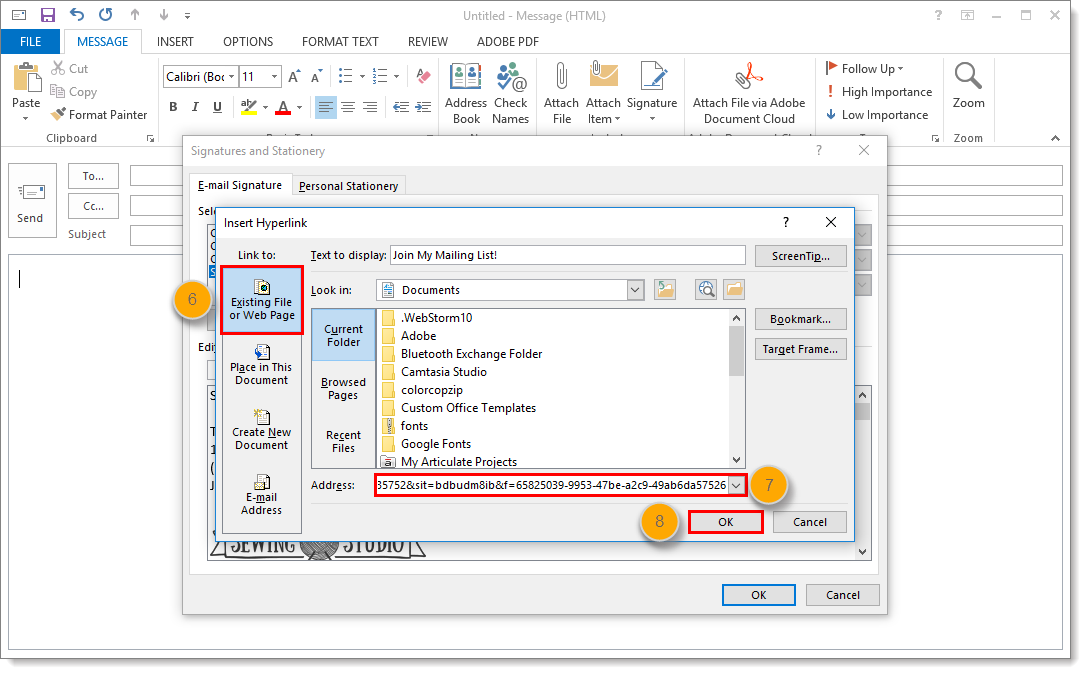Click Browse the Web icon
Viewport: 1086px width, 674px height.
[707, 290]
